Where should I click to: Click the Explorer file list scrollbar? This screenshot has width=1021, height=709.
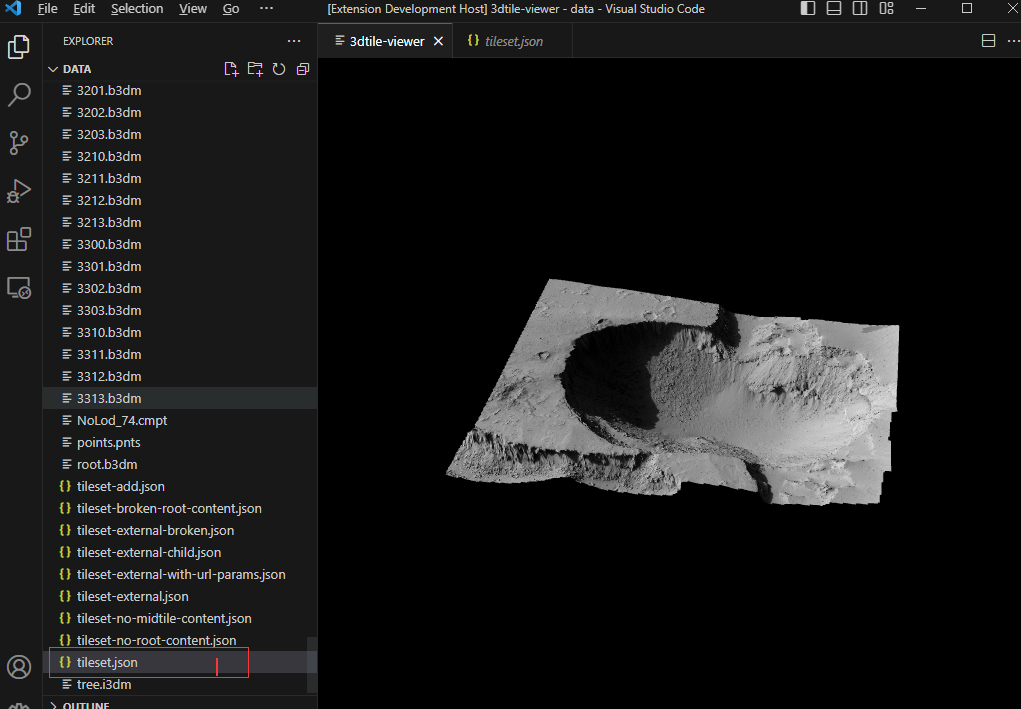point(312,665)
